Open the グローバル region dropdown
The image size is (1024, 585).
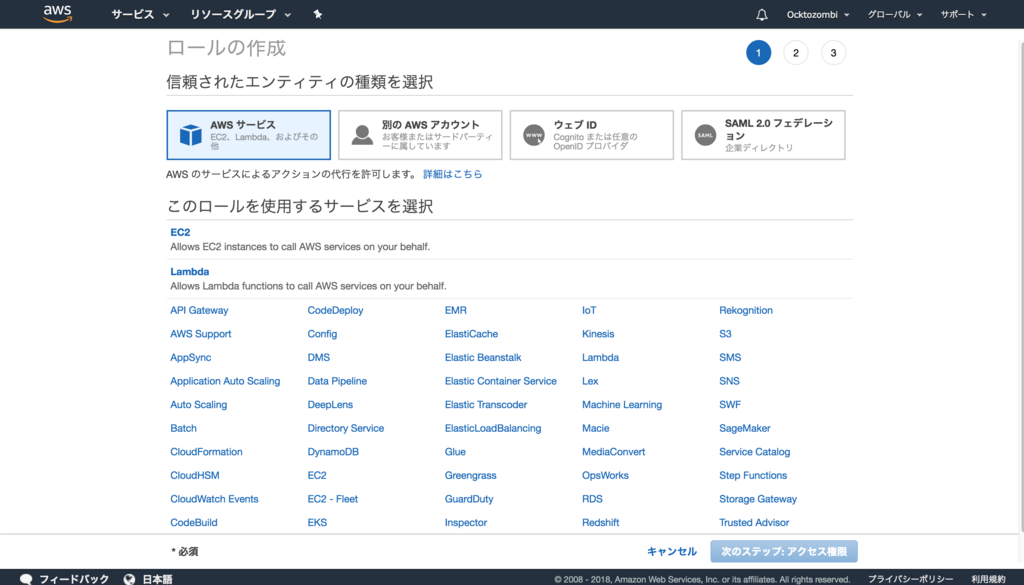[x=895, y=14]
